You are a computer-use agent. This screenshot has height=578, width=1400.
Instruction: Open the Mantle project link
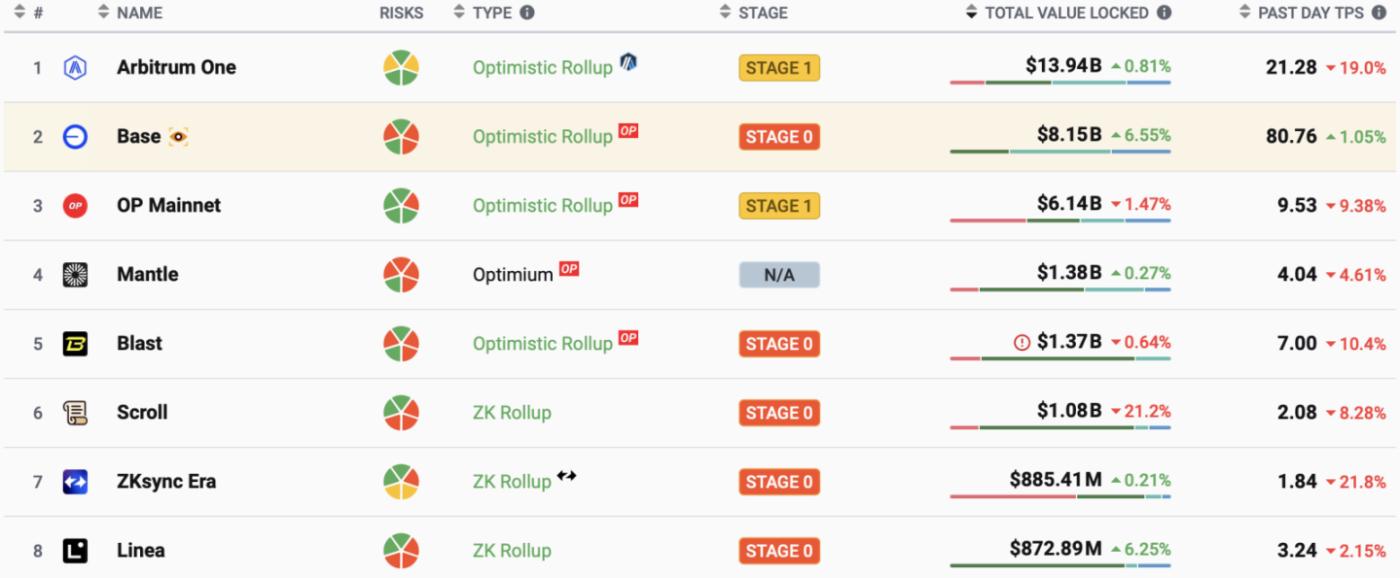(x=147, y=274)
